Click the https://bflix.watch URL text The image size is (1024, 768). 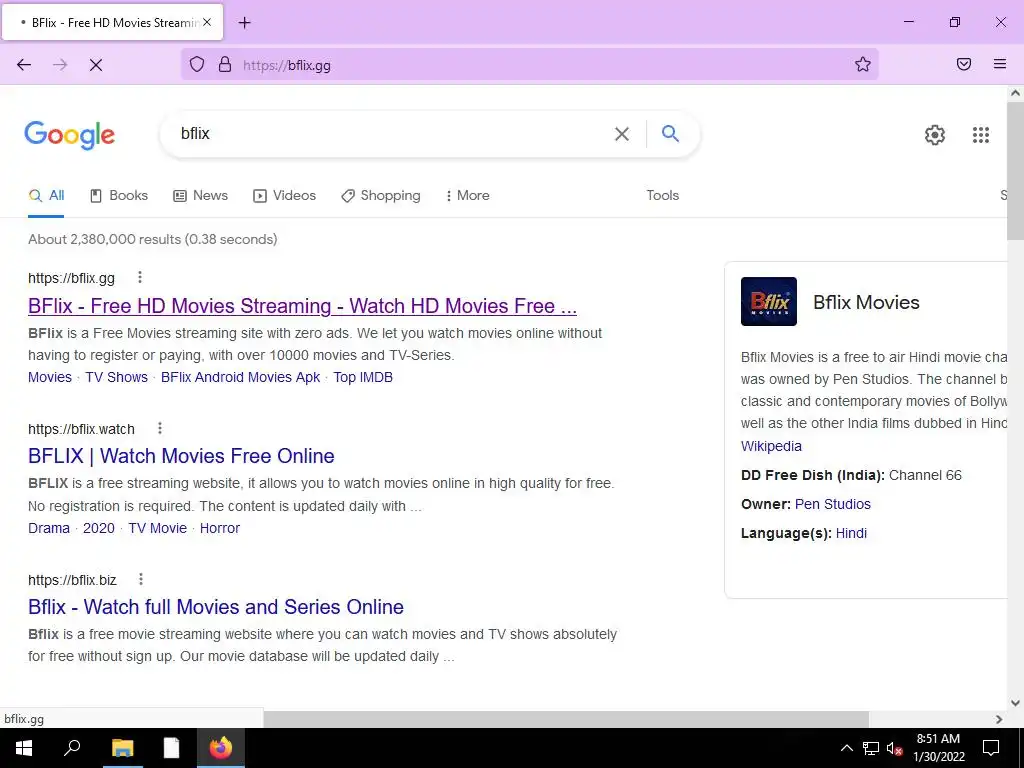click(81, 429)
